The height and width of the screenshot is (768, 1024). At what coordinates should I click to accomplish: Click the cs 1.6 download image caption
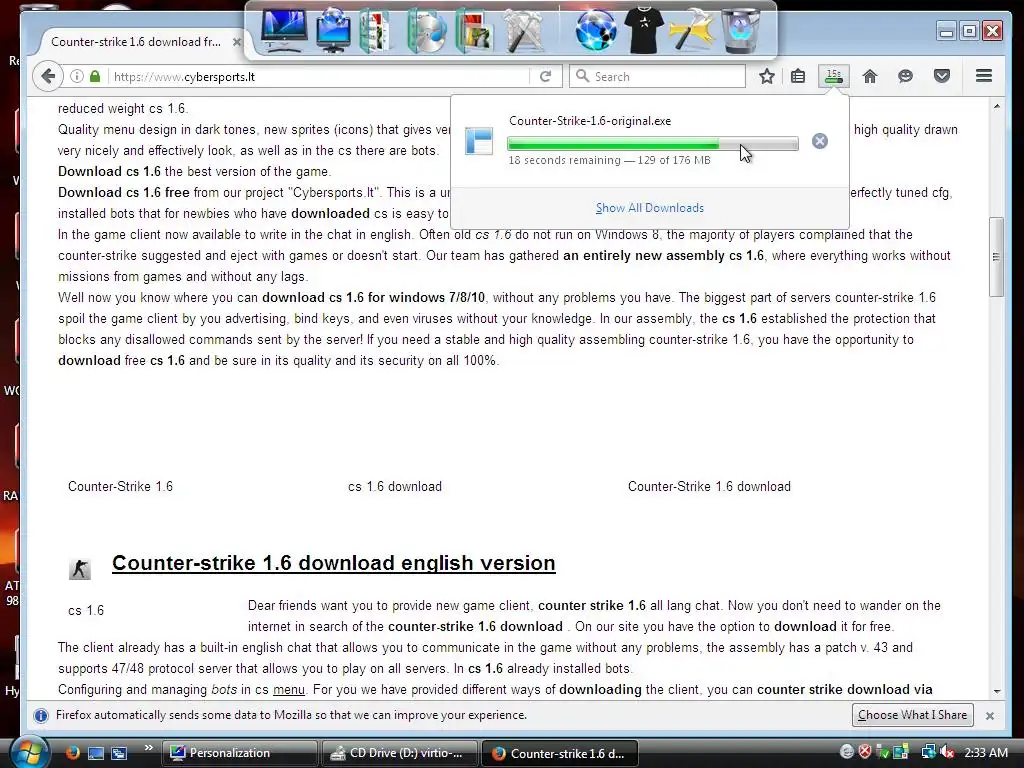click(395, 487)
